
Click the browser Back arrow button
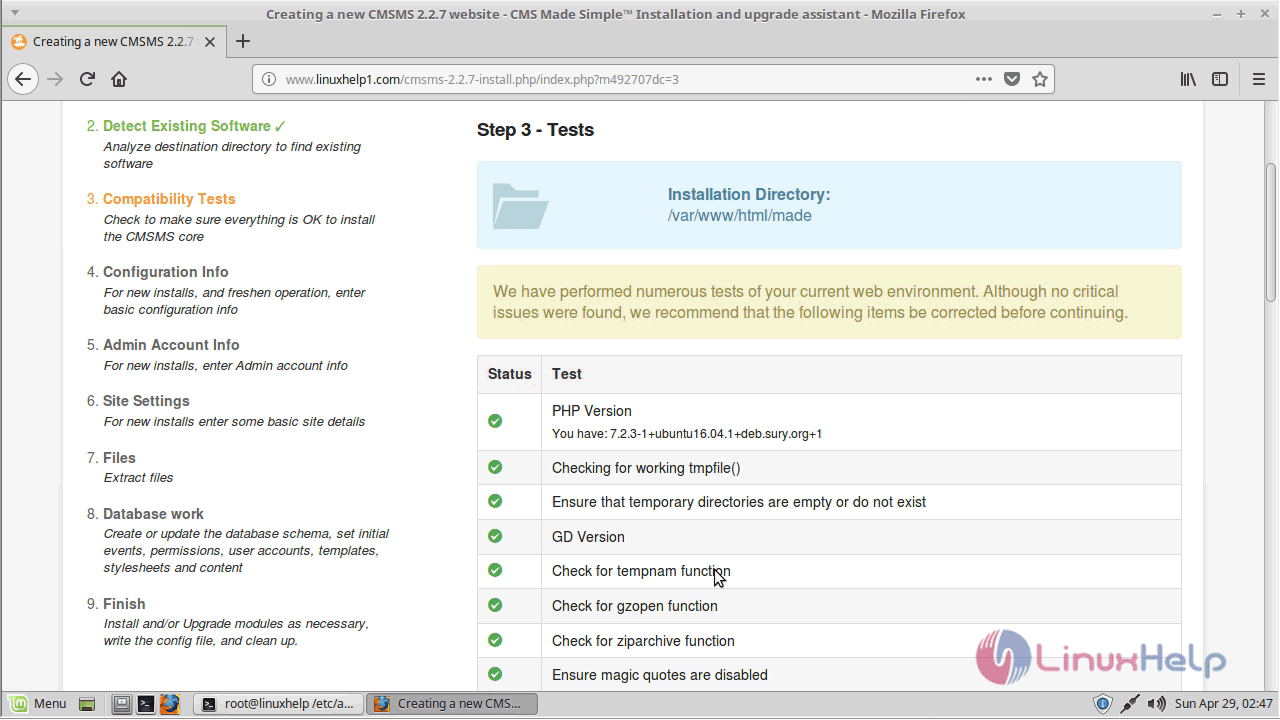point(23,79)
